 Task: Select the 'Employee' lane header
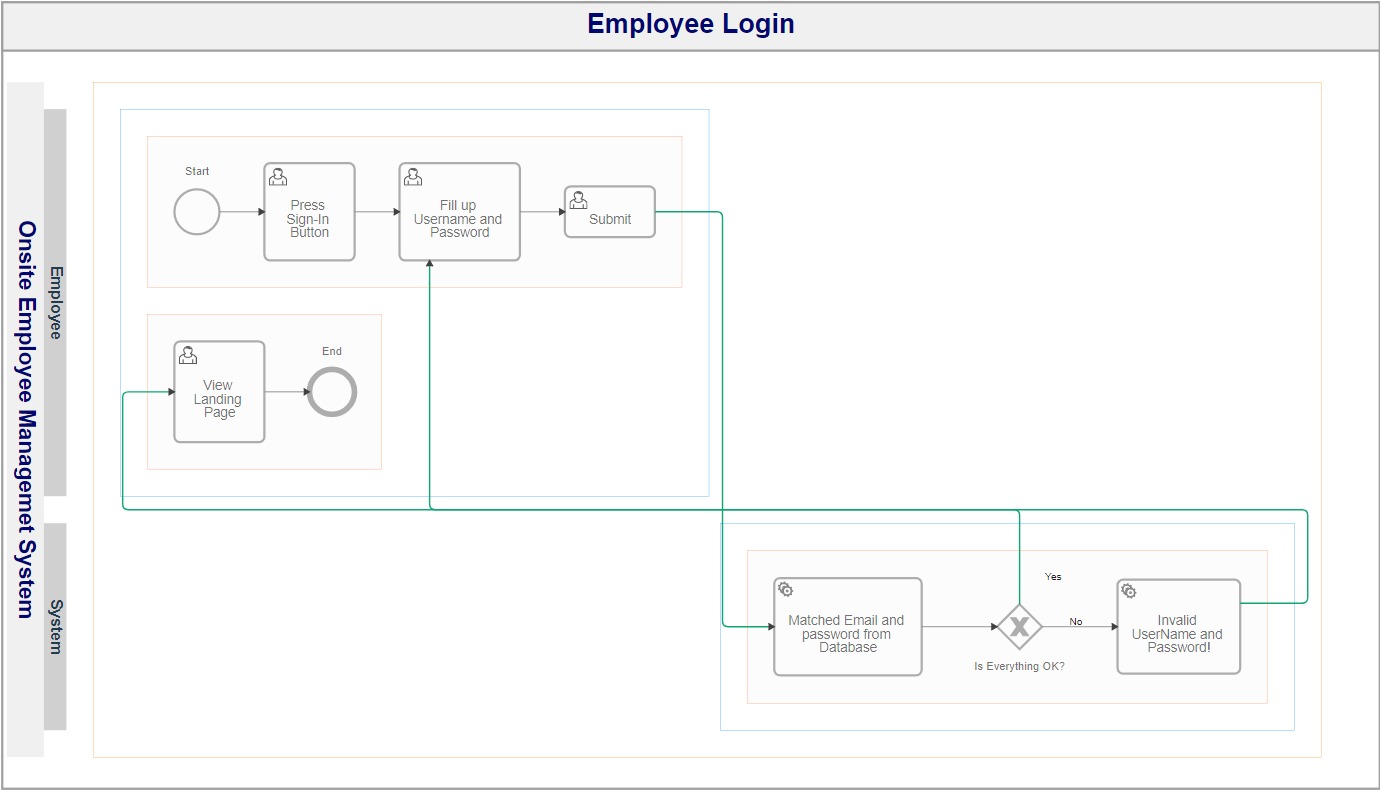[x=56, y=302]
